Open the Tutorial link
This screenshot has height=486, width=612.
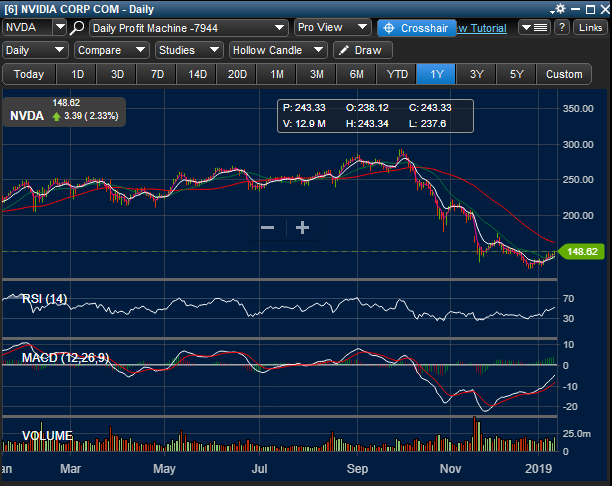click(x=482, y=28)
